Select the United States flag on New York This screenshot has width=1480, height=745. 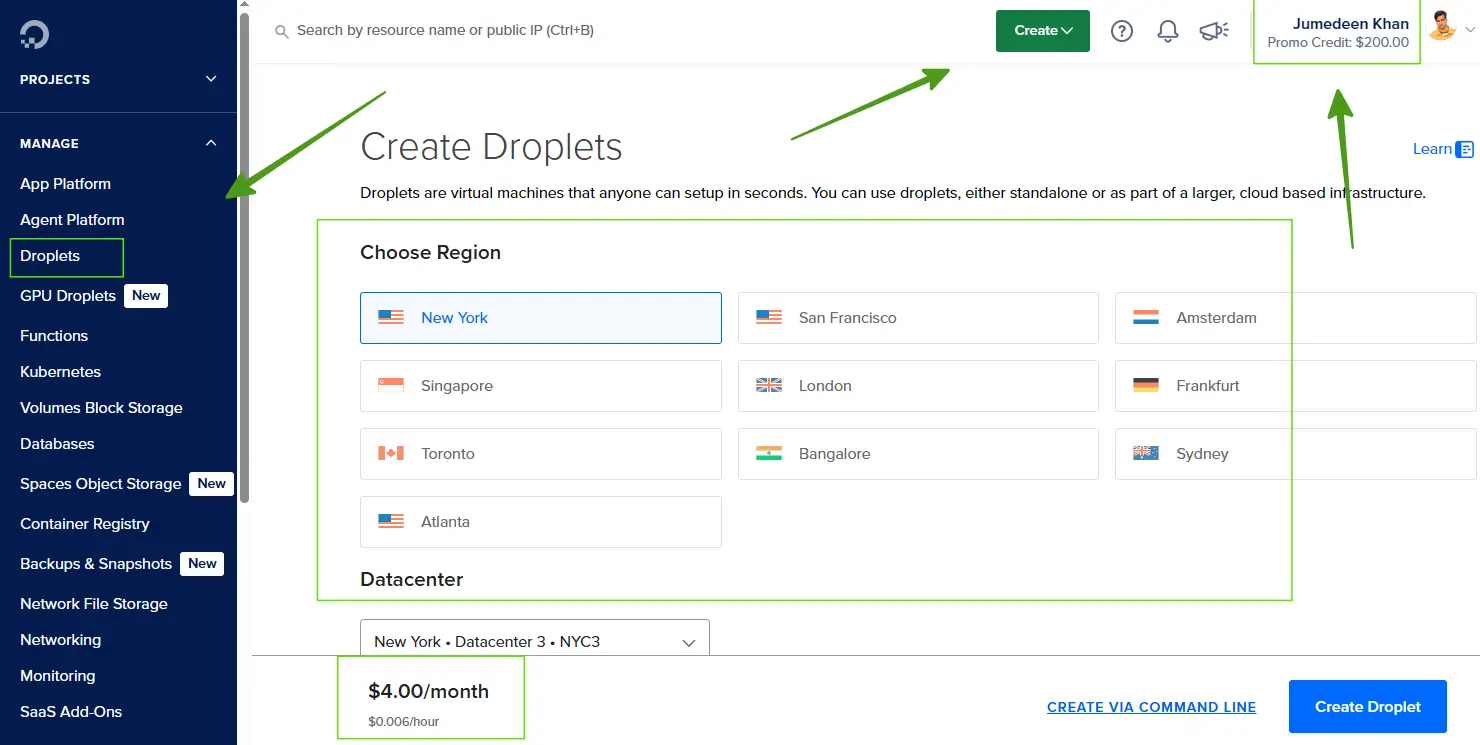tap(390, 317)
